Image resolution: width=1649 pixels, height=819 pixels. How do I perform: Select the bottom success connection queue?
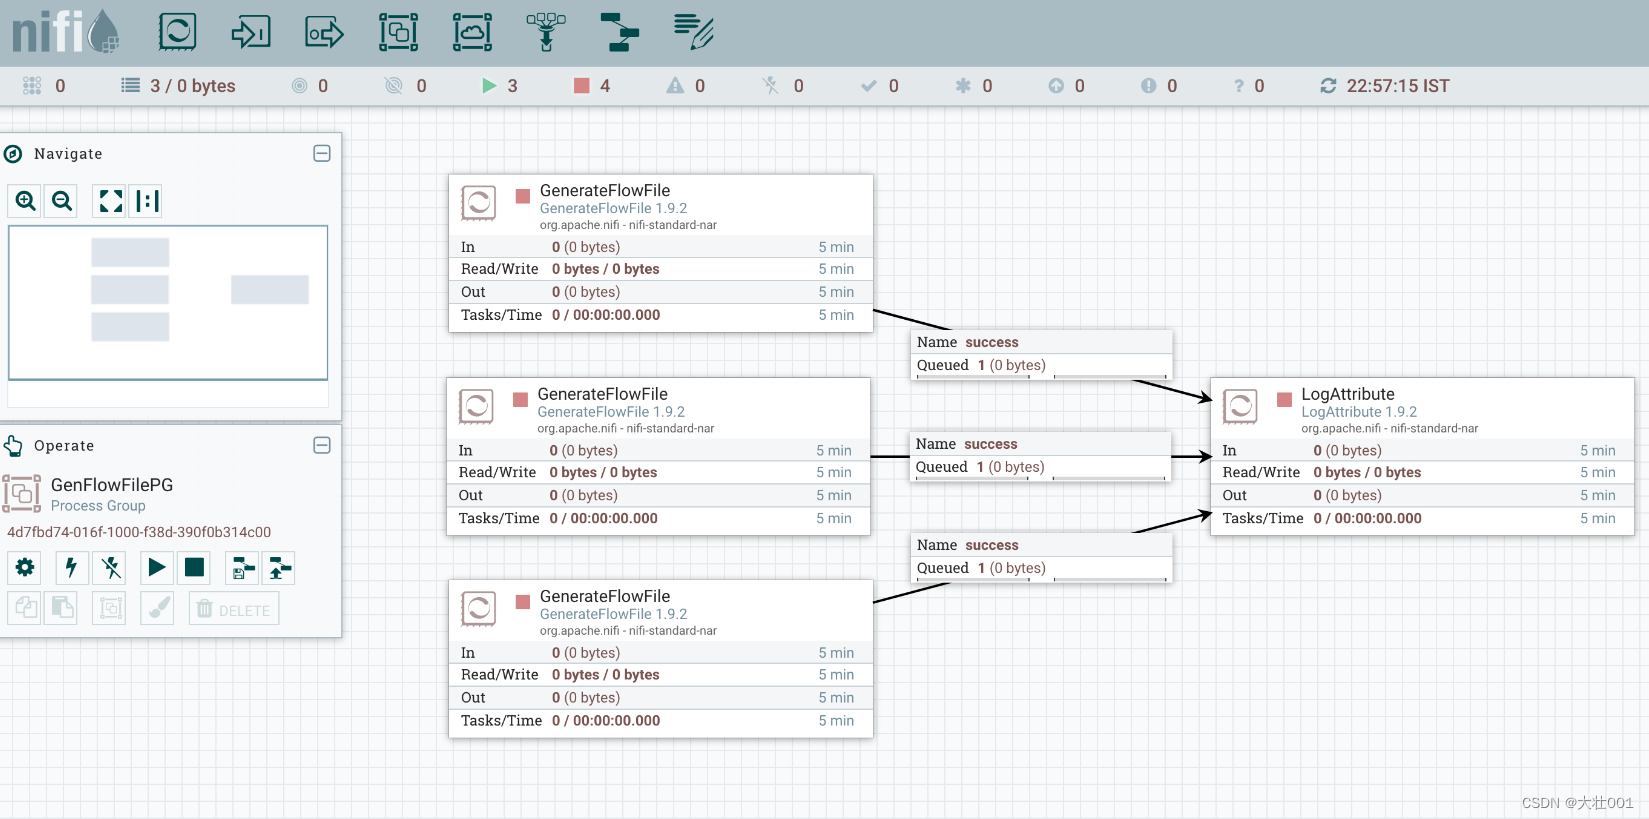tap(1041, 557)
